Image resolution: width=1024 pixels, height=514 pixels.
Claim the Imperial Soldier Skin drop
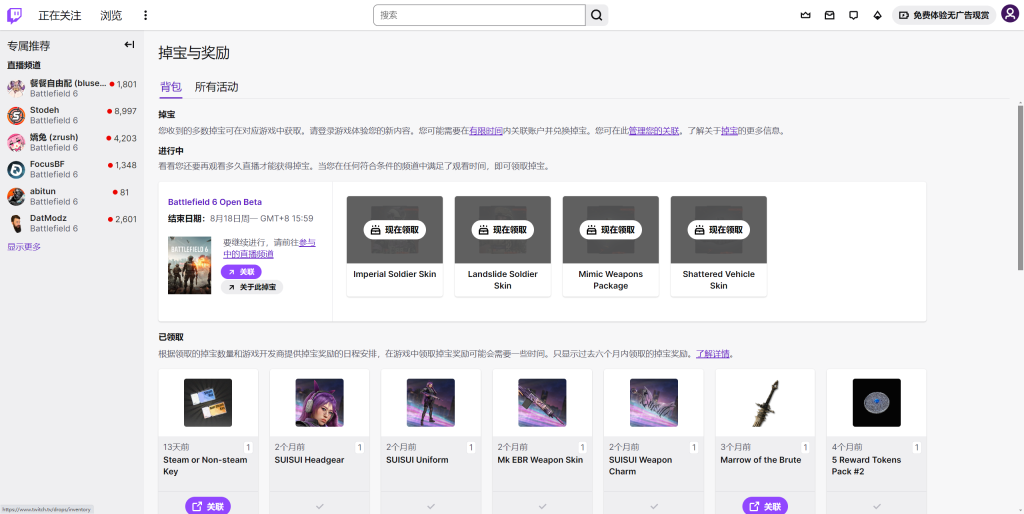click(x=395, y=230)
